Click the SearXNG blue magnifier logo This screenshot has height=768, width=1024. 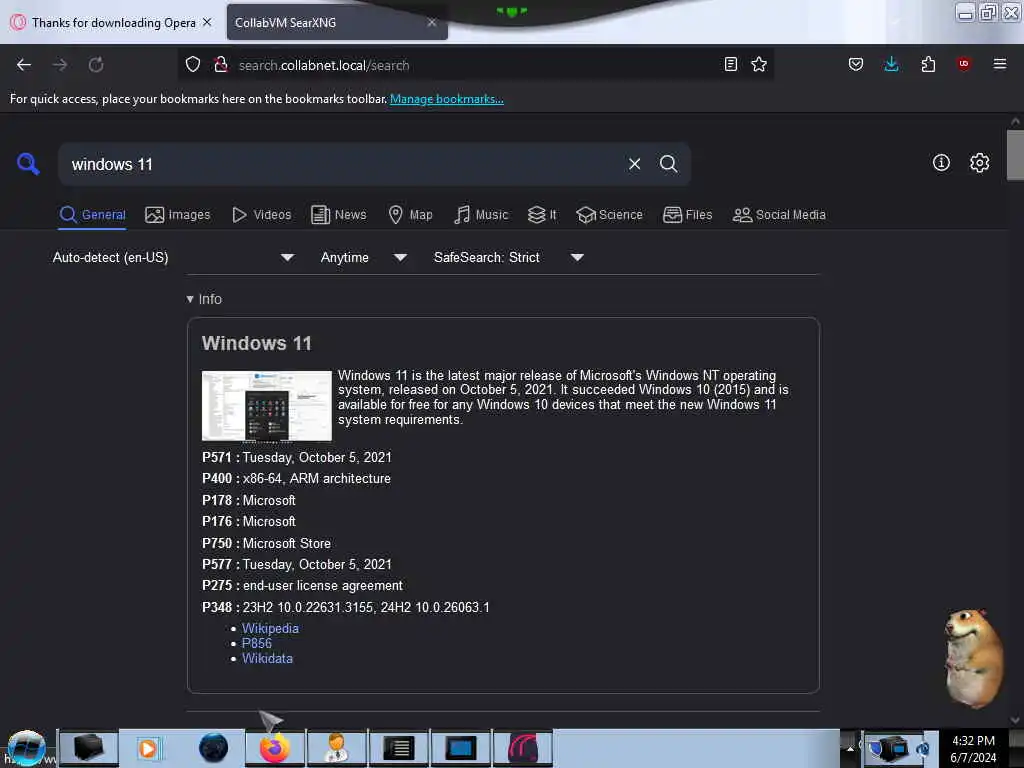[28, 164]
